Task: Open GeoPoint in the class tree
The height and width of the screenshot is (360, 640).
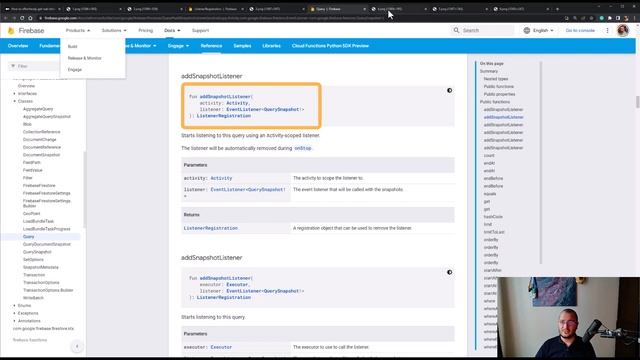Action: coord(31,213)
